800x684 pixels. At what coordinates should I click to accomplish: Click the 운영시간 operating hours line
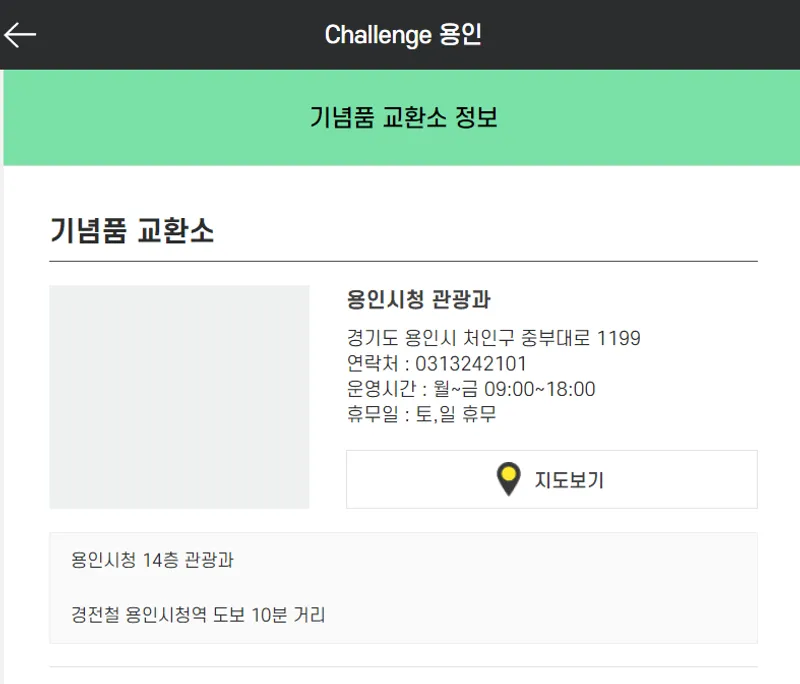click(x=471, y=389)
